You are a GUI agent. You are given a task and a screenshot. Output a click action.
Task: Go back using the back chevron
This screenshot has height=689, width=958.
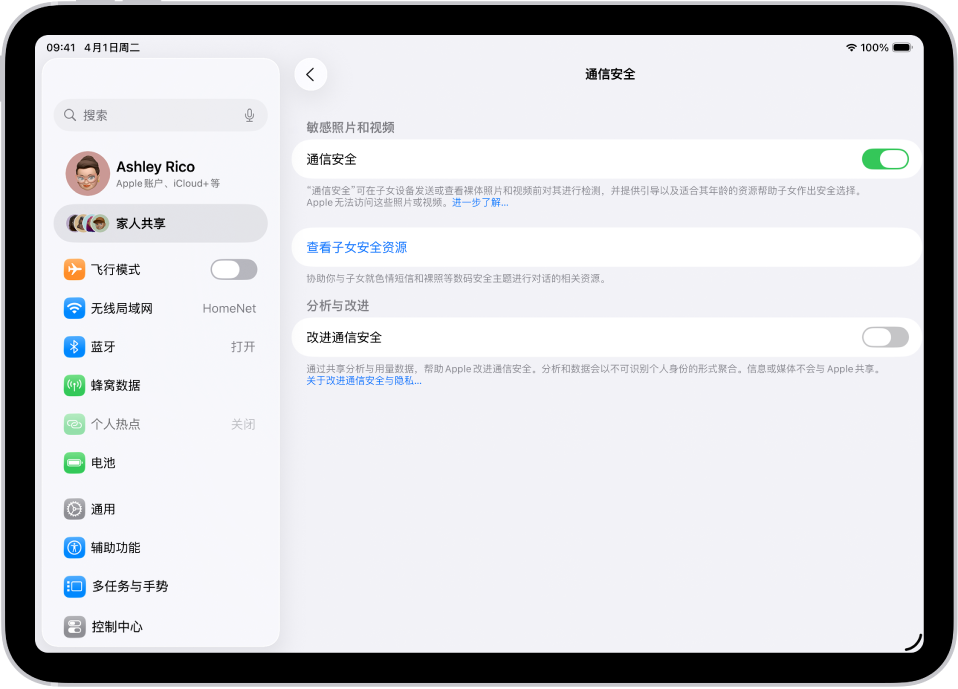310,74
